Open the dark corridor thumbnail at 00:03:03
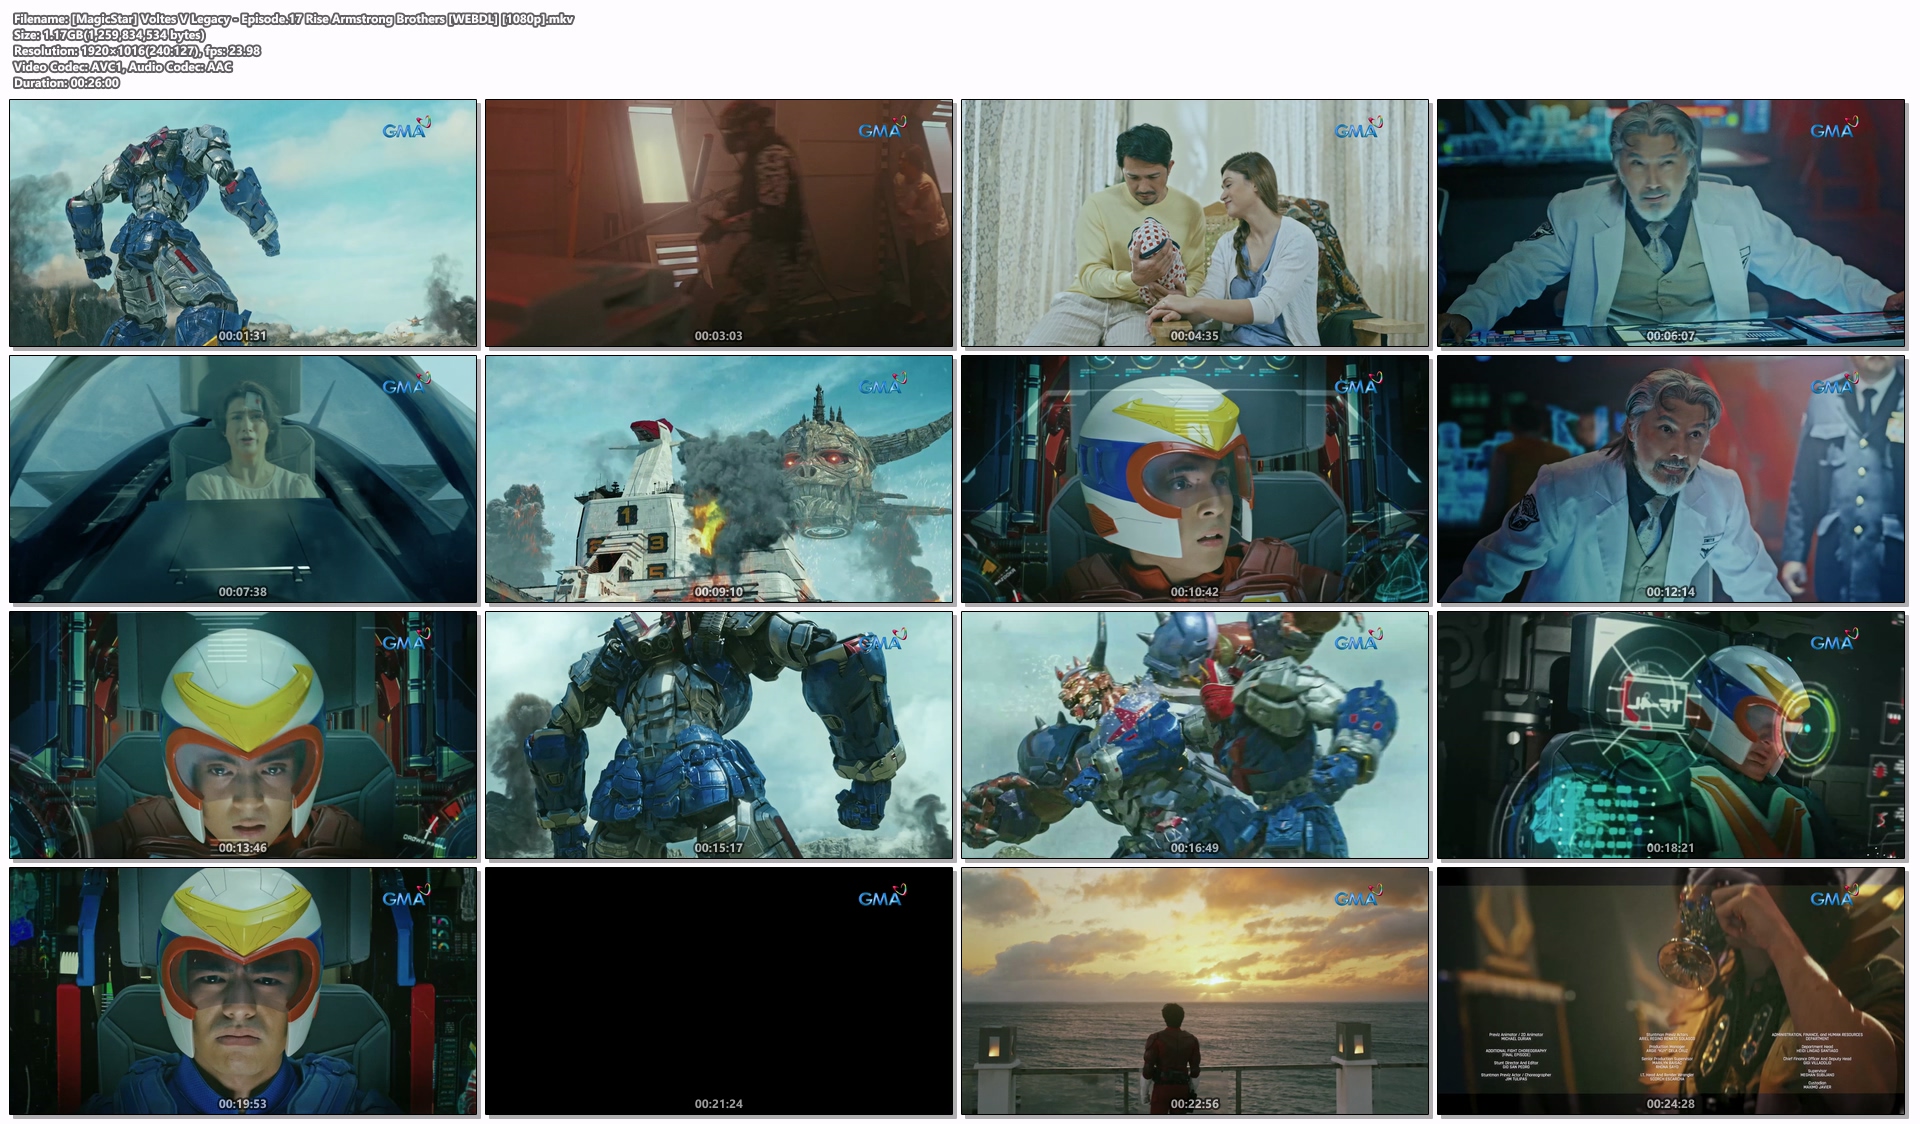The image size is (1920, 1124). coord(719,223)
